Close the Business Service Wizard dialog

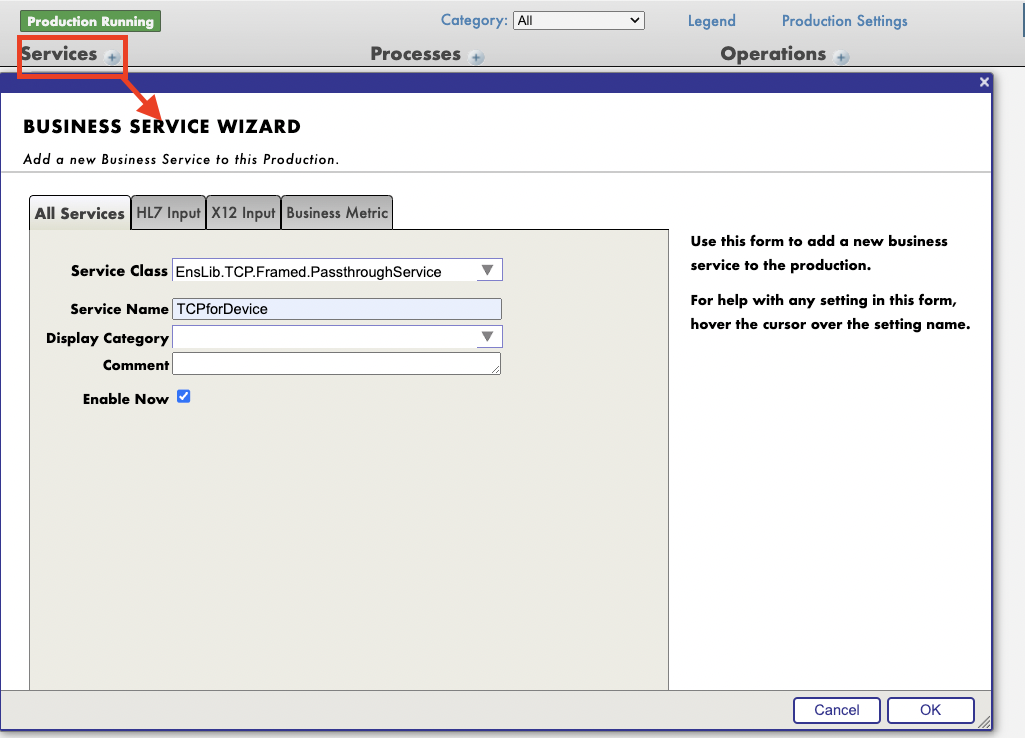[984, 83]
